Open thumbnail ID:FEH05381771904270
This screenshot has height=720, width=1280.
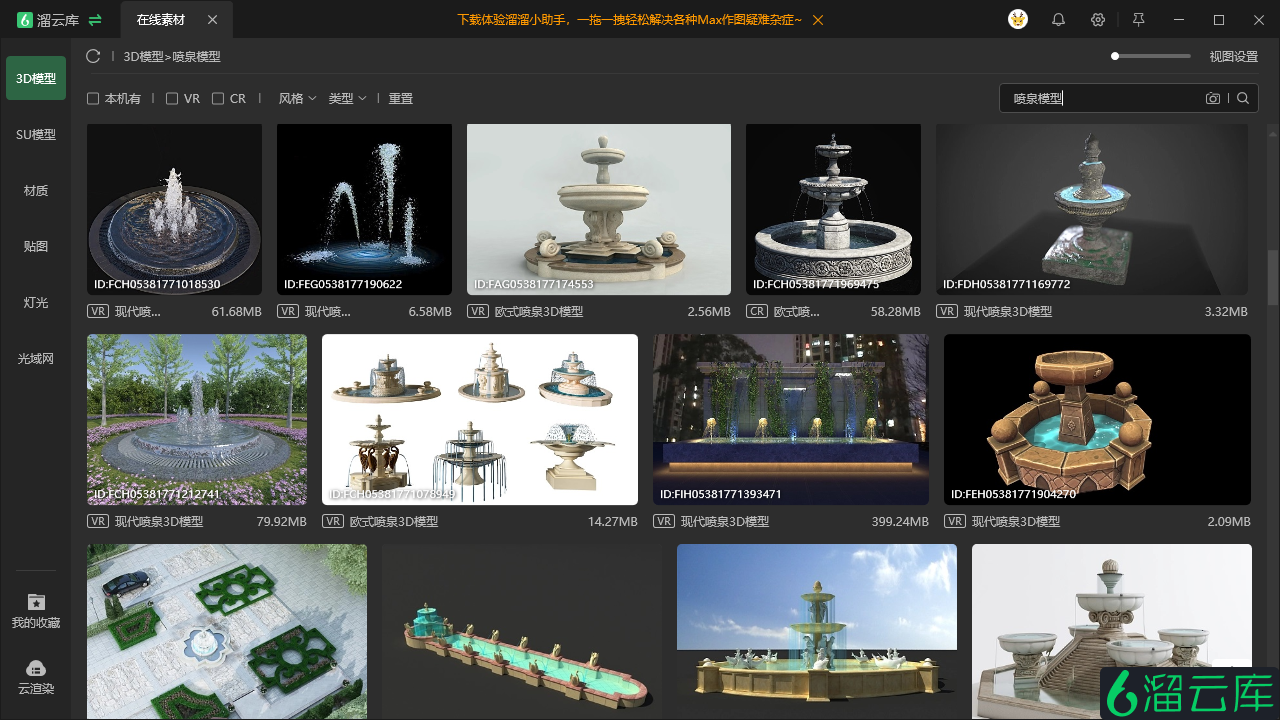click(1097, 419)
